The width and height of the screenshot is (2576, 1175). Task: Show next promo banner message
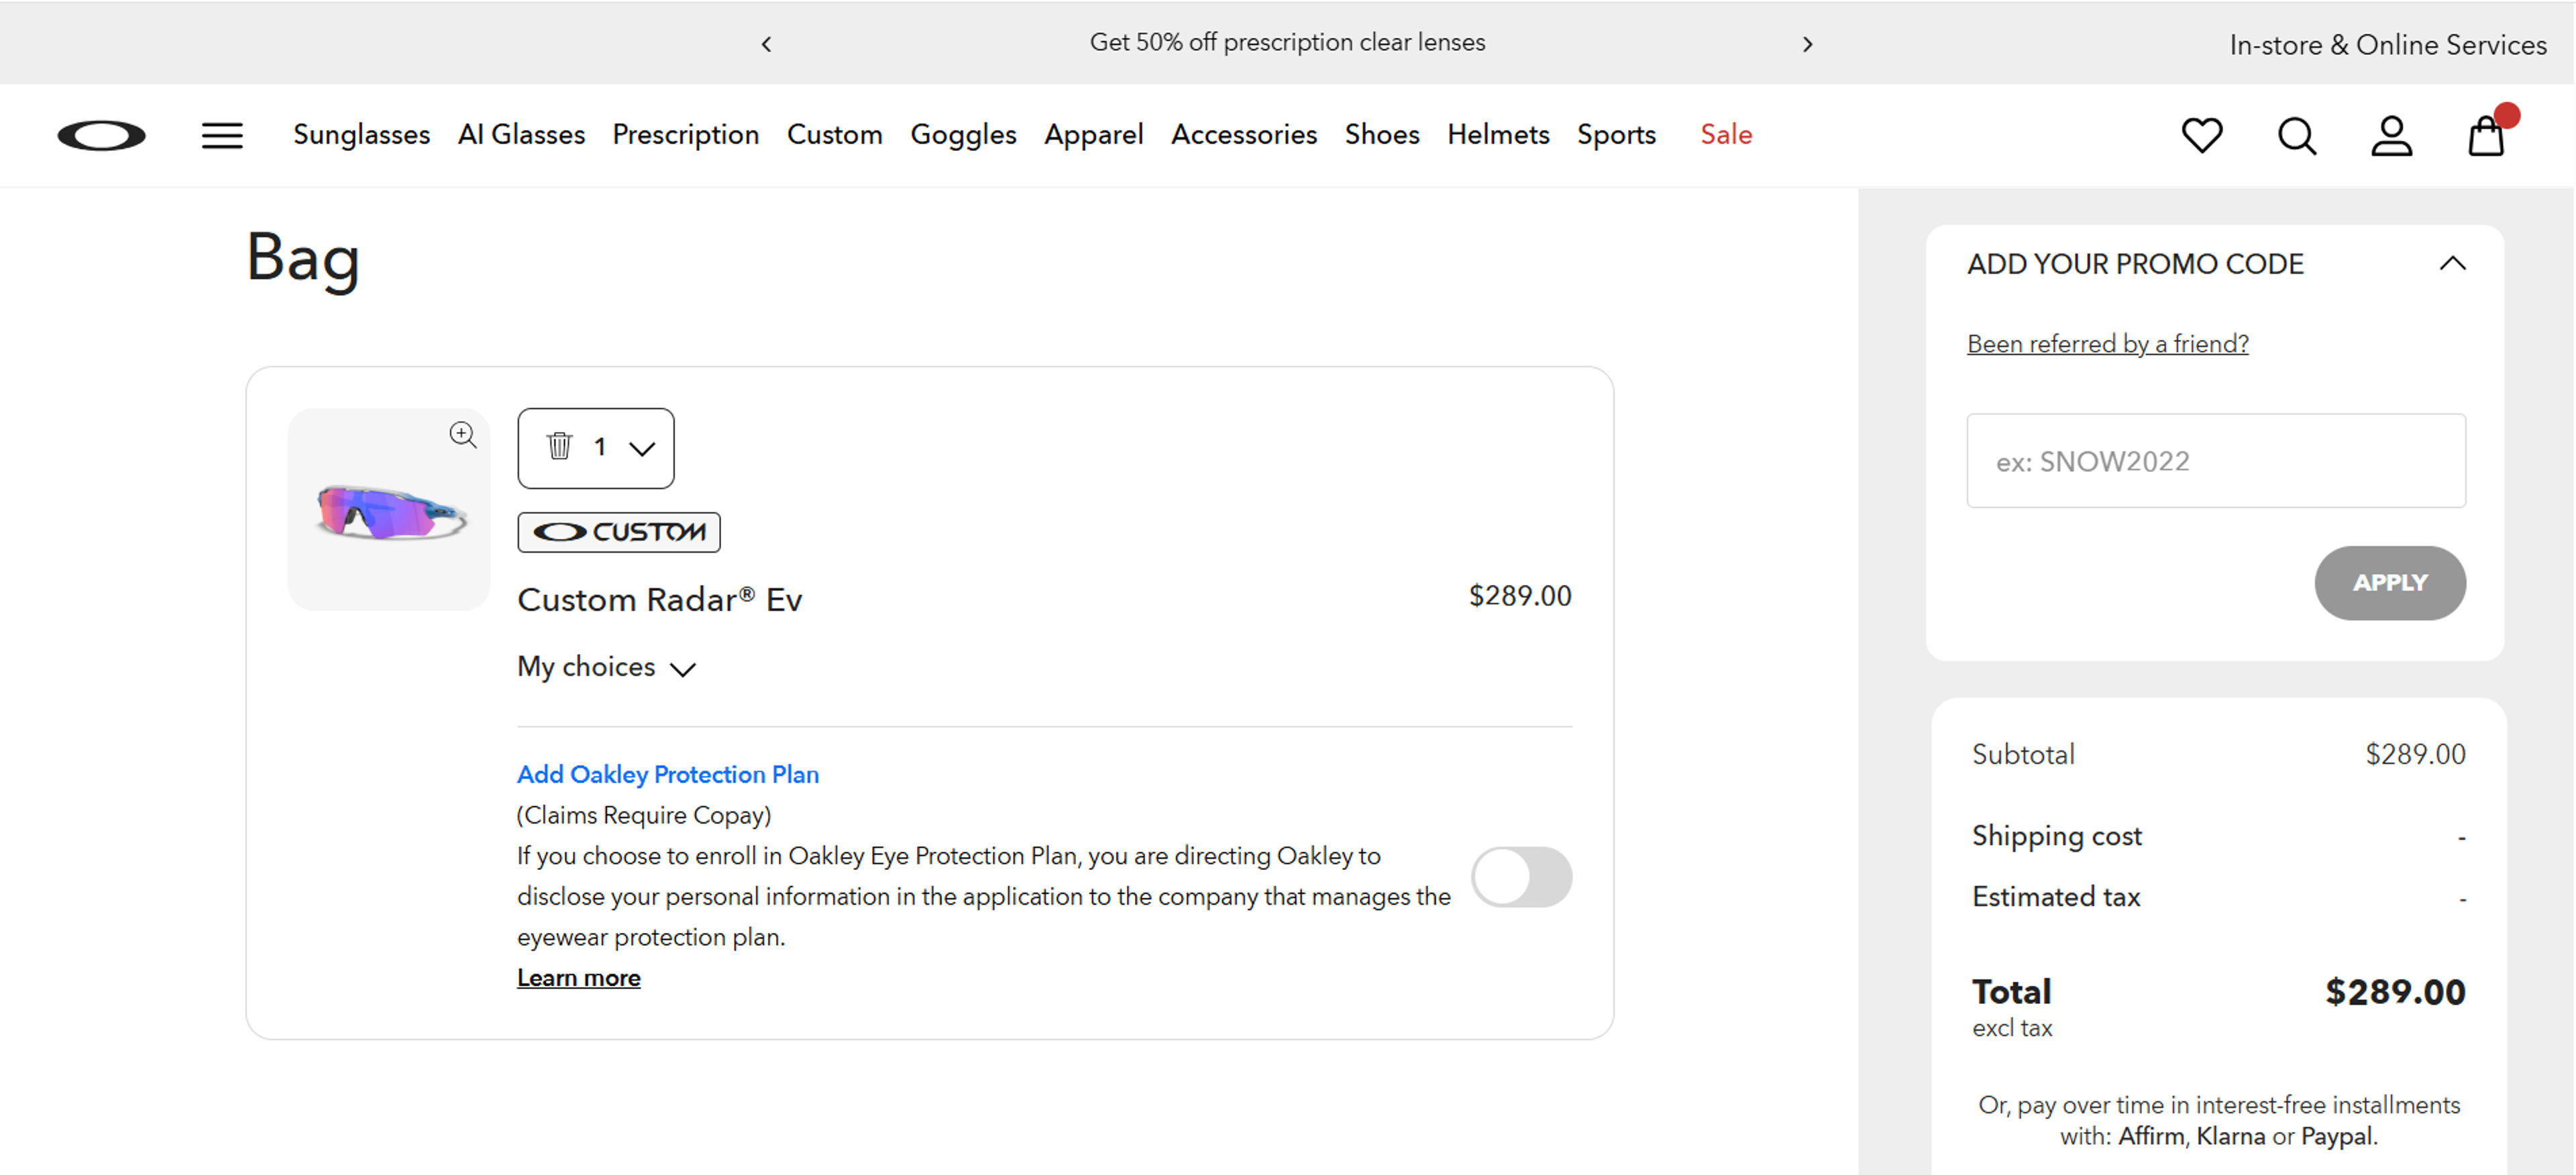click(1807, 44)
